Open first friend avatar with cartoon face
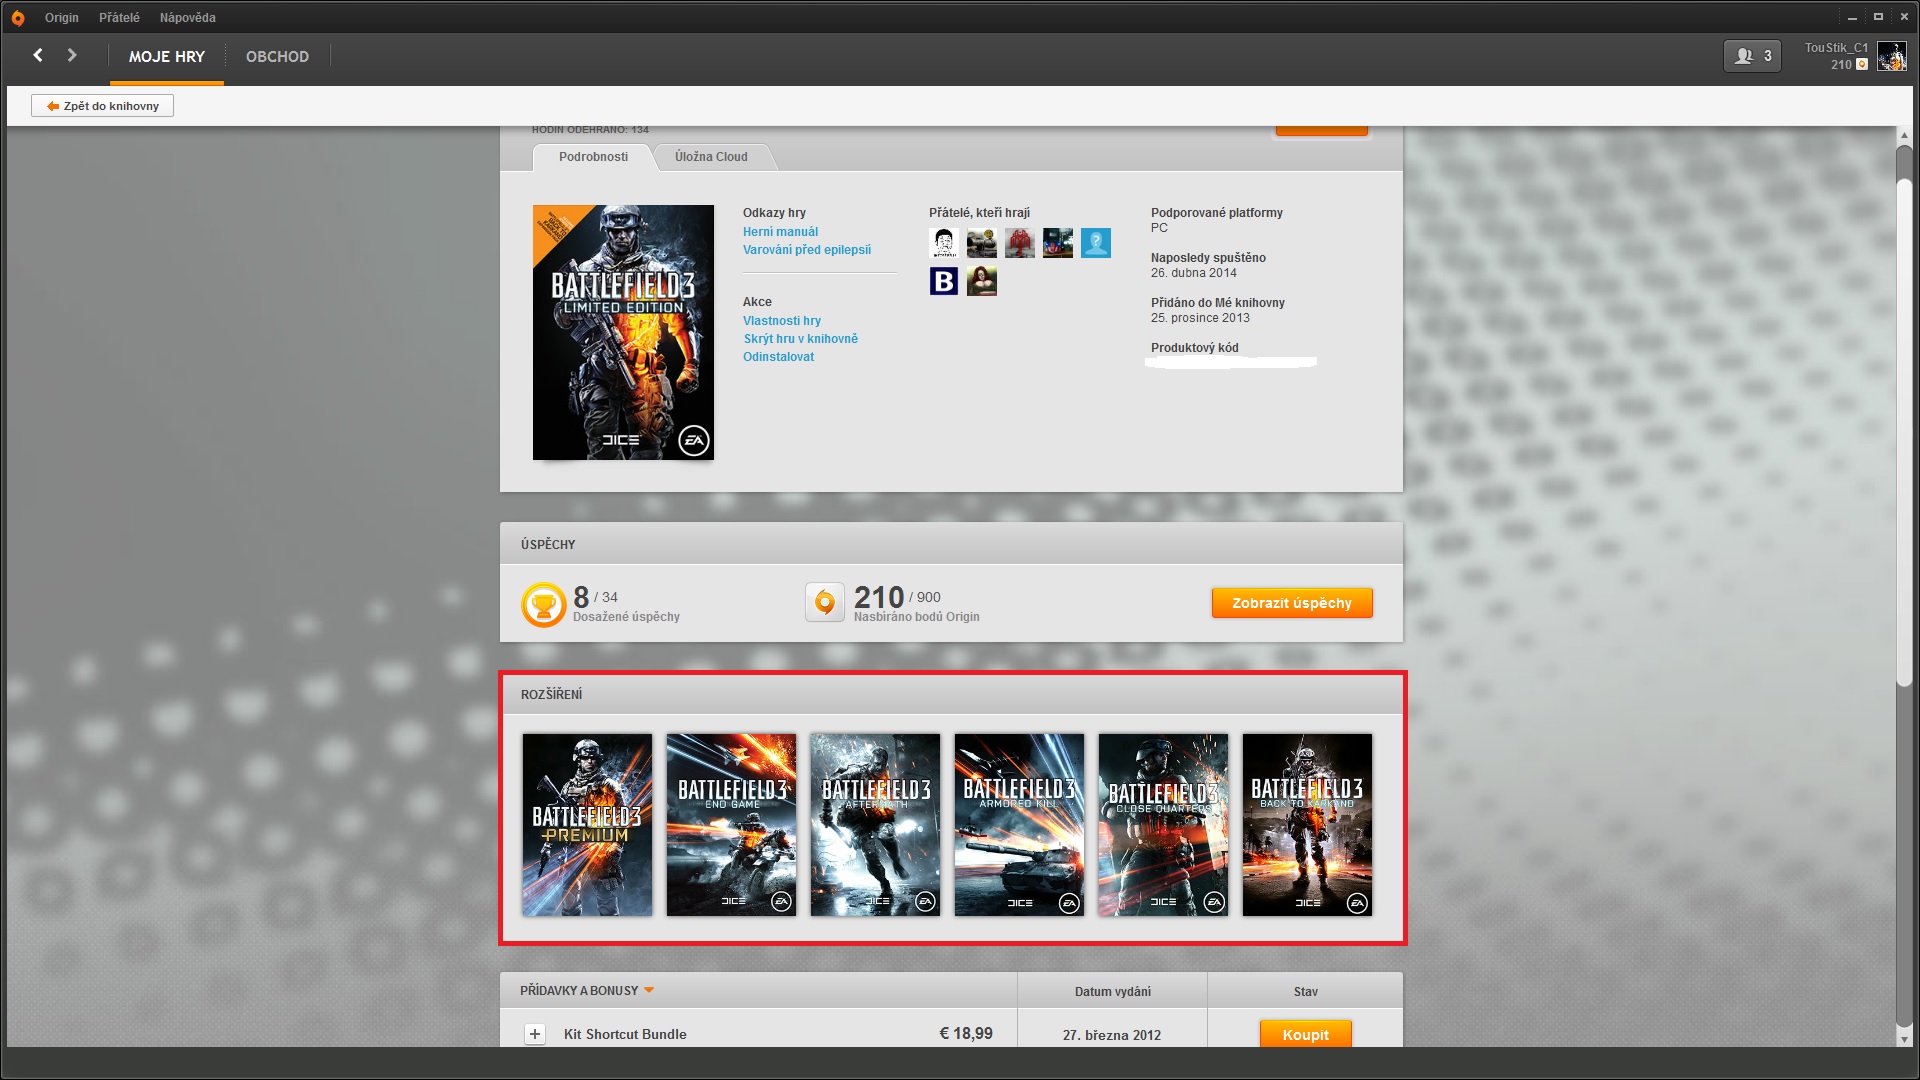 pos(944,243)
